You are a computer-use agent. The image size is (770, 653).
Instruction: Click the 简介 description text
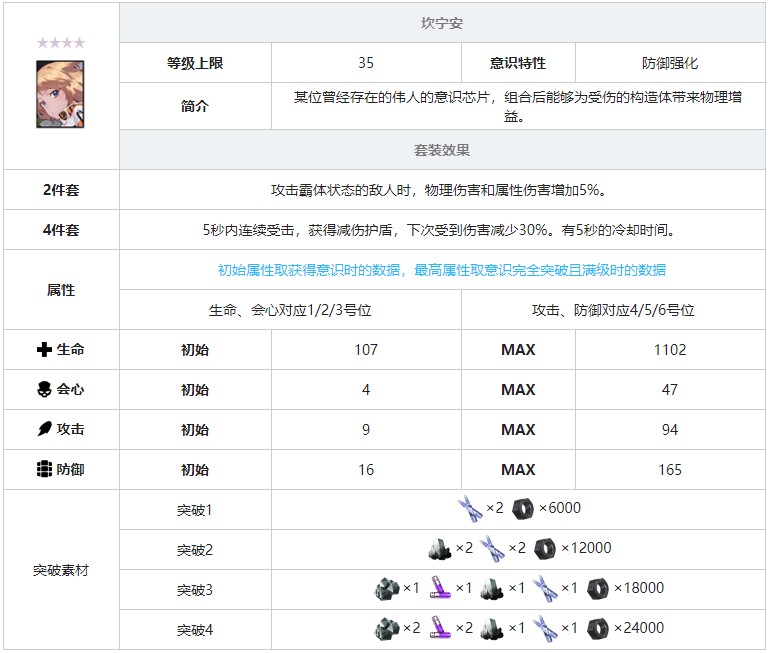point(518,107)
